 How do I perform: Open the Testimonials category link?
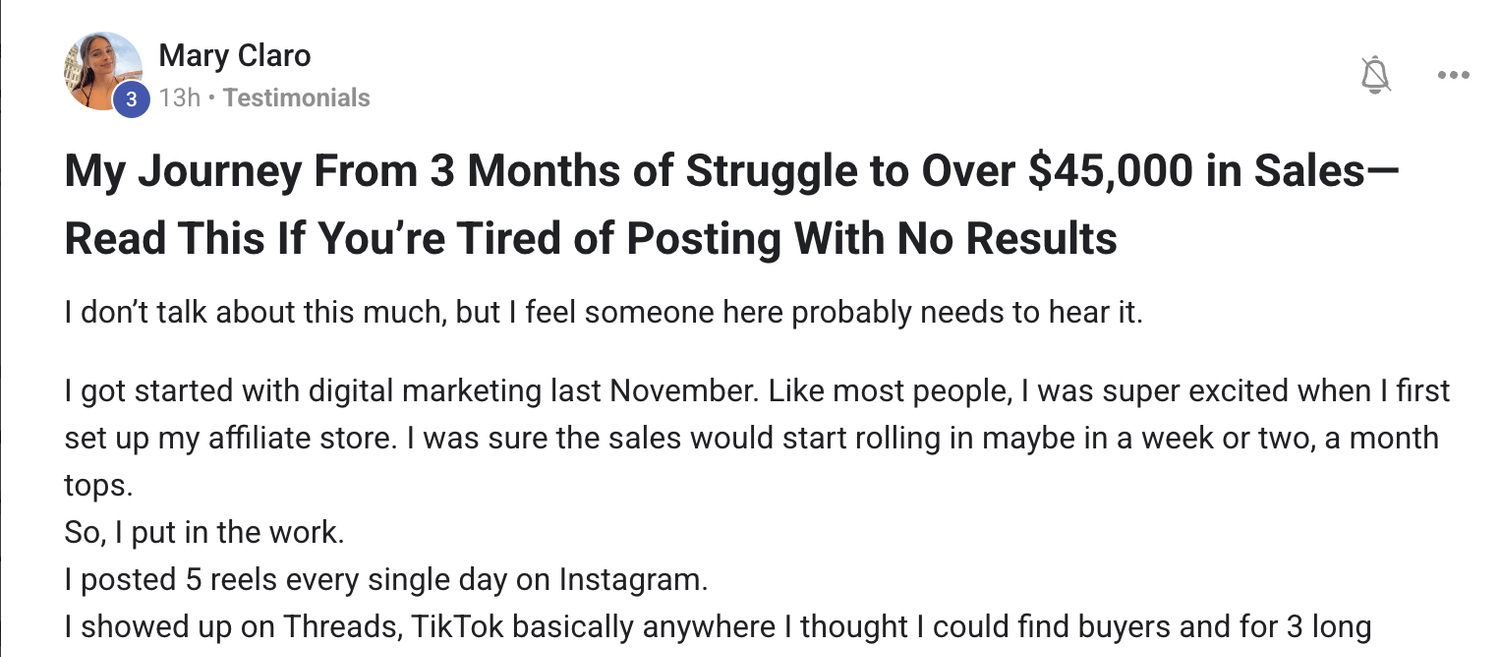tap(297, 98)
